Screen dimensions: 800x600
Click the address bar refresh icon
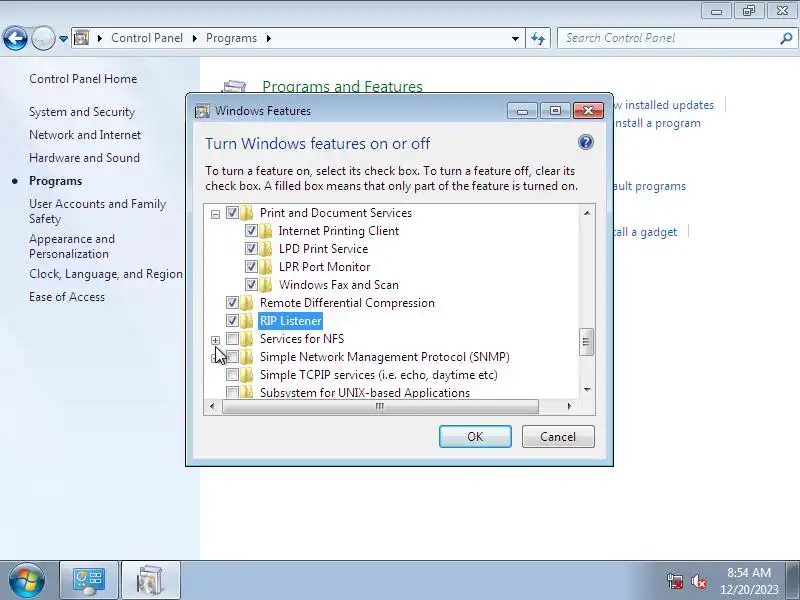tap(538, 38)
